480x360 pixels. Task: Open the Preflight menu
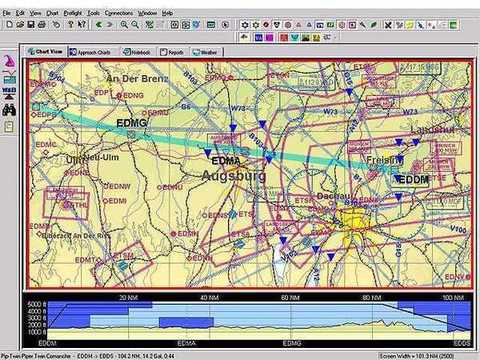click(73, 13)
